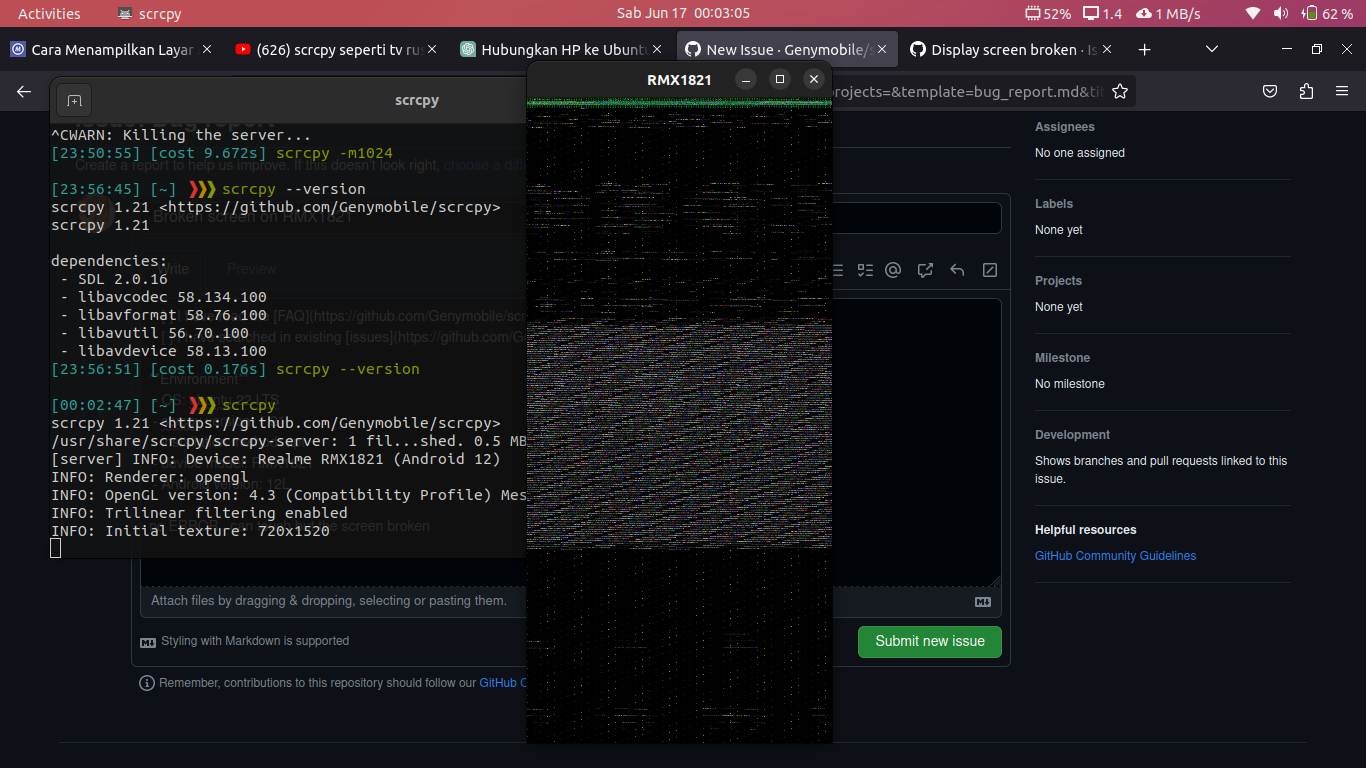Reference an issue using the cross-reference icon
Viewport: 1366px width, 768px height.
click(925, 270)
